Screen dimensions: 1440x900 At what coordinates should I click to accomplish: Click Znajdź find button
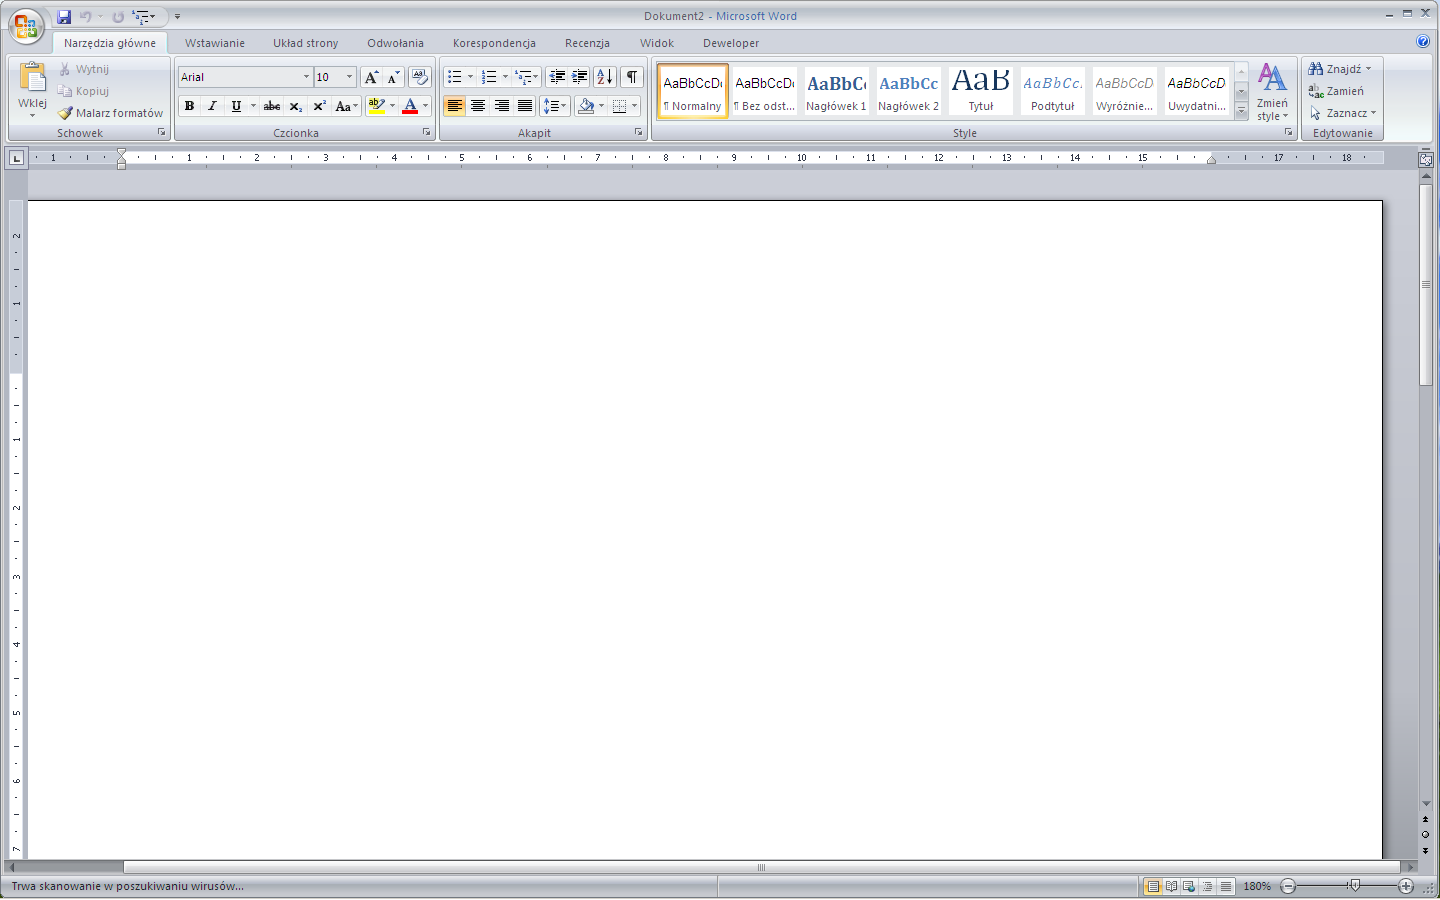click(x=1340, y=69)
